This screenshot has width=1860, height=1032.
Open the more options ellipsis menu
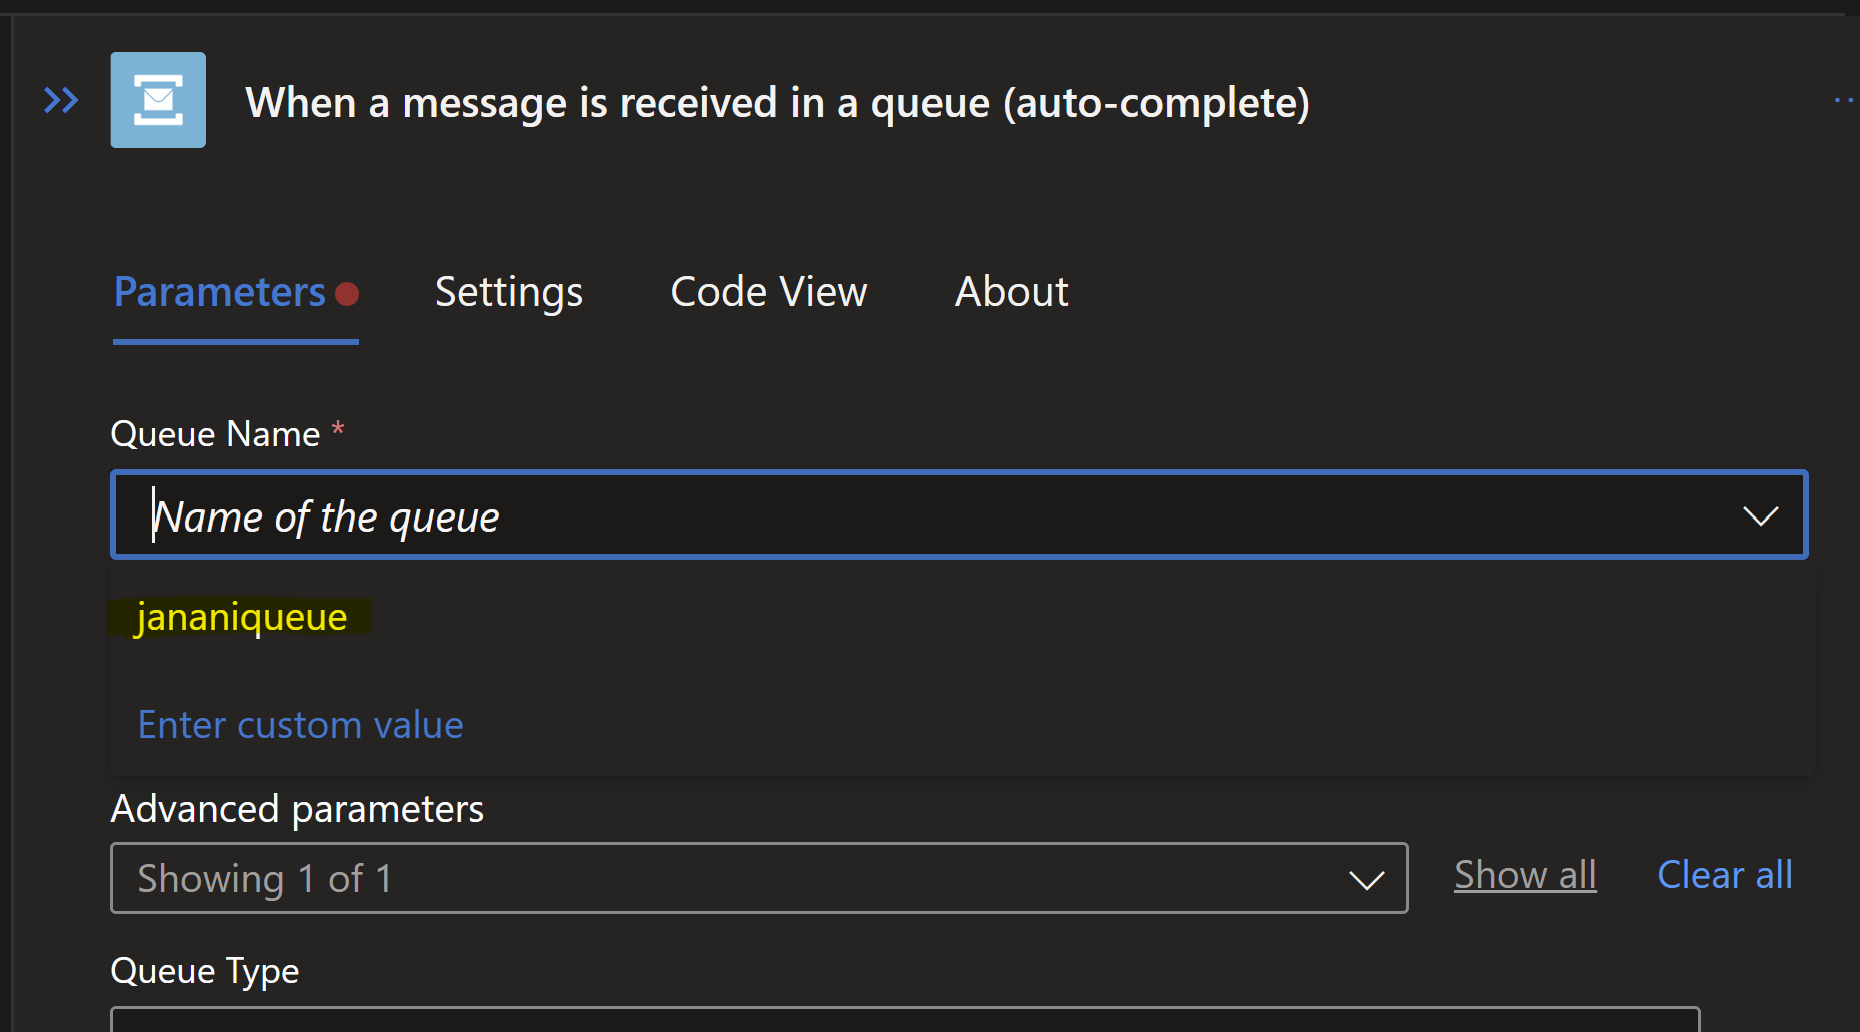tap(1843, 100)
